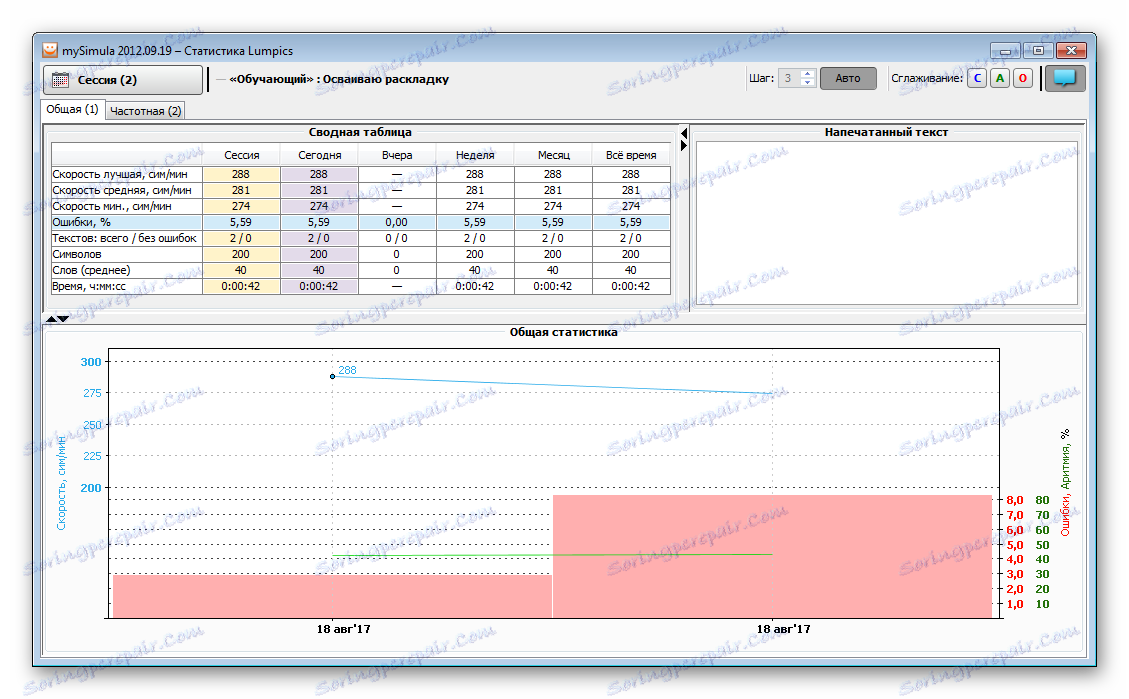Click Неделя cell showing 2 / 0
Screen dimensions: 1129x699
[474, 238]
